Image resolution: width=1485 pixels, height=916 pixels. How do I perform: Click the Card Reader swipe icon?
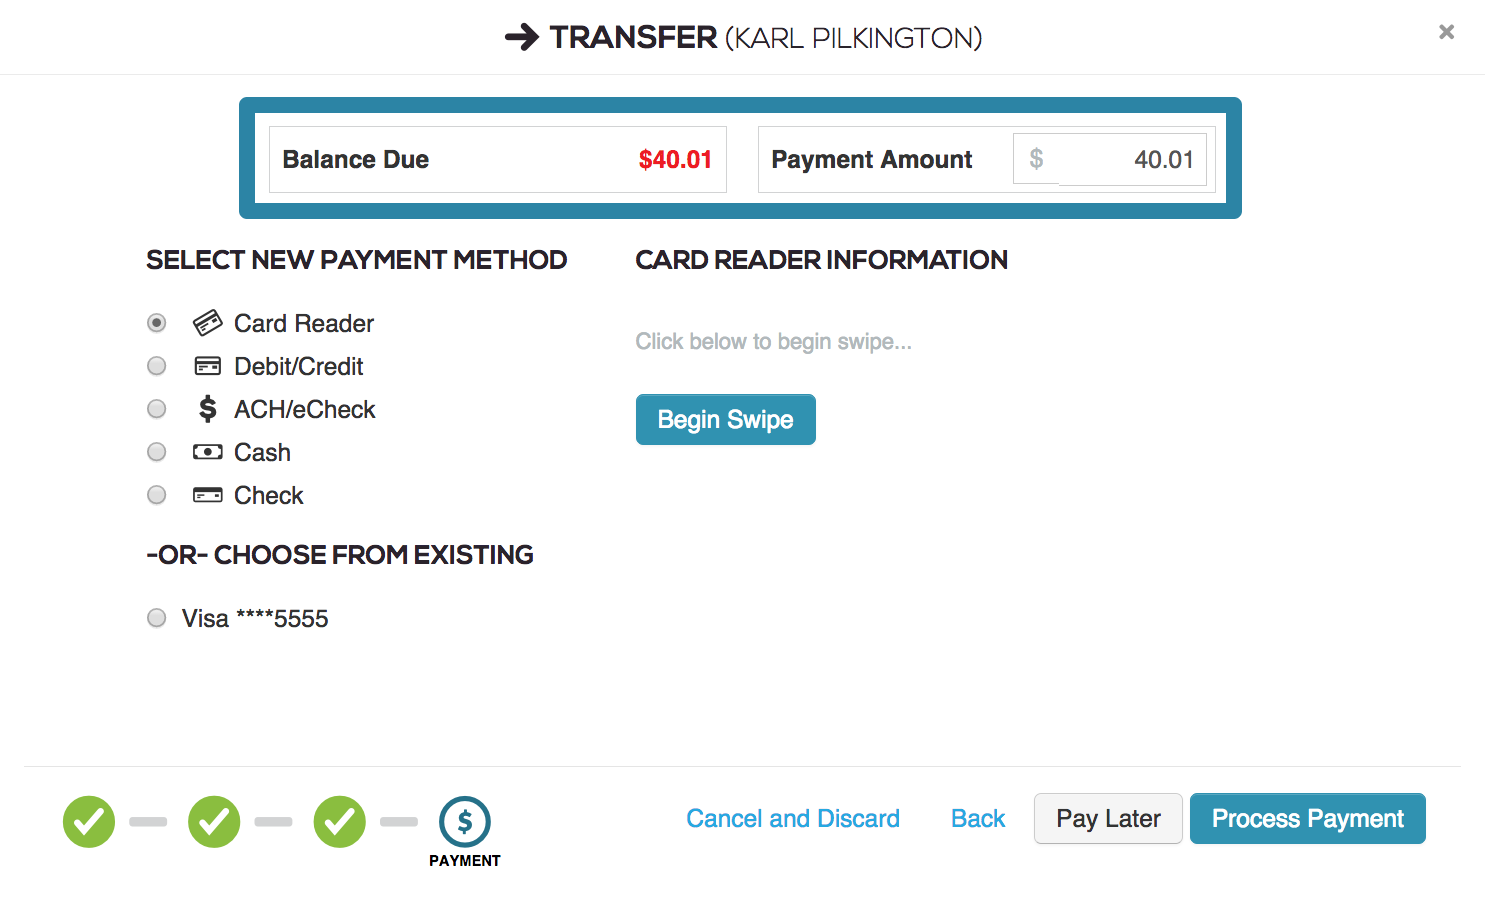pyautogui.click(x=207, y=323)
